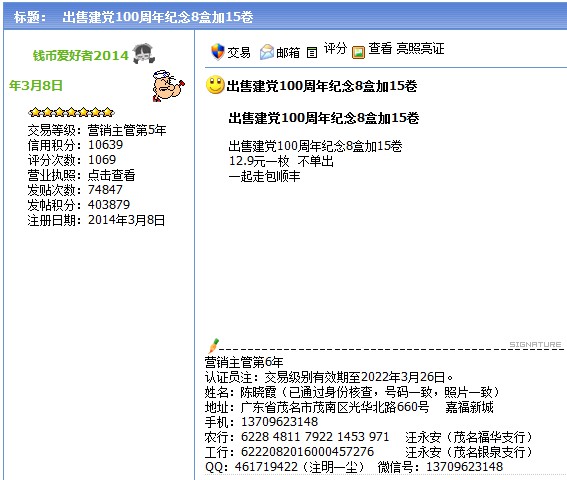Click the green date text 年3月8日
Image resolution: width=567 pixels, height=480 pixels.
[x=36, y=86]
